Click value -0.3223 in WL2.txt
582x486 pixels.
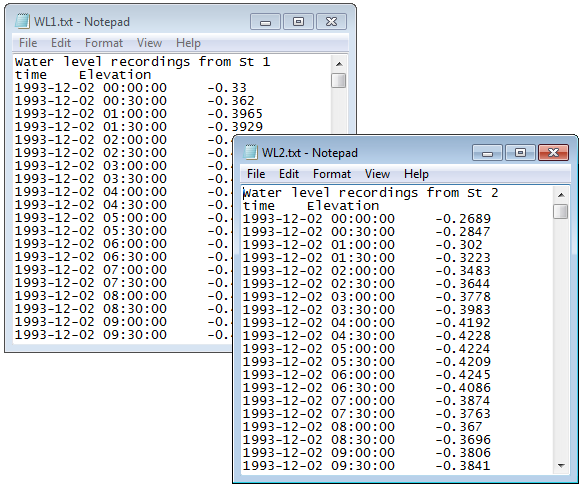click(463, 258)
